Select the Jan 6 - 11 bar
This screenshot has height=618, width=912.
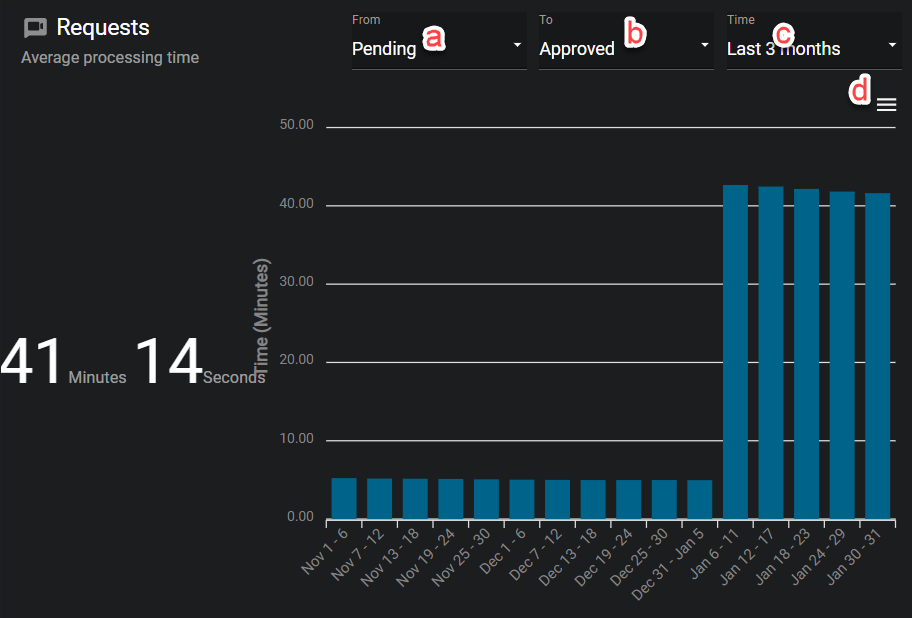coord(735,352)
